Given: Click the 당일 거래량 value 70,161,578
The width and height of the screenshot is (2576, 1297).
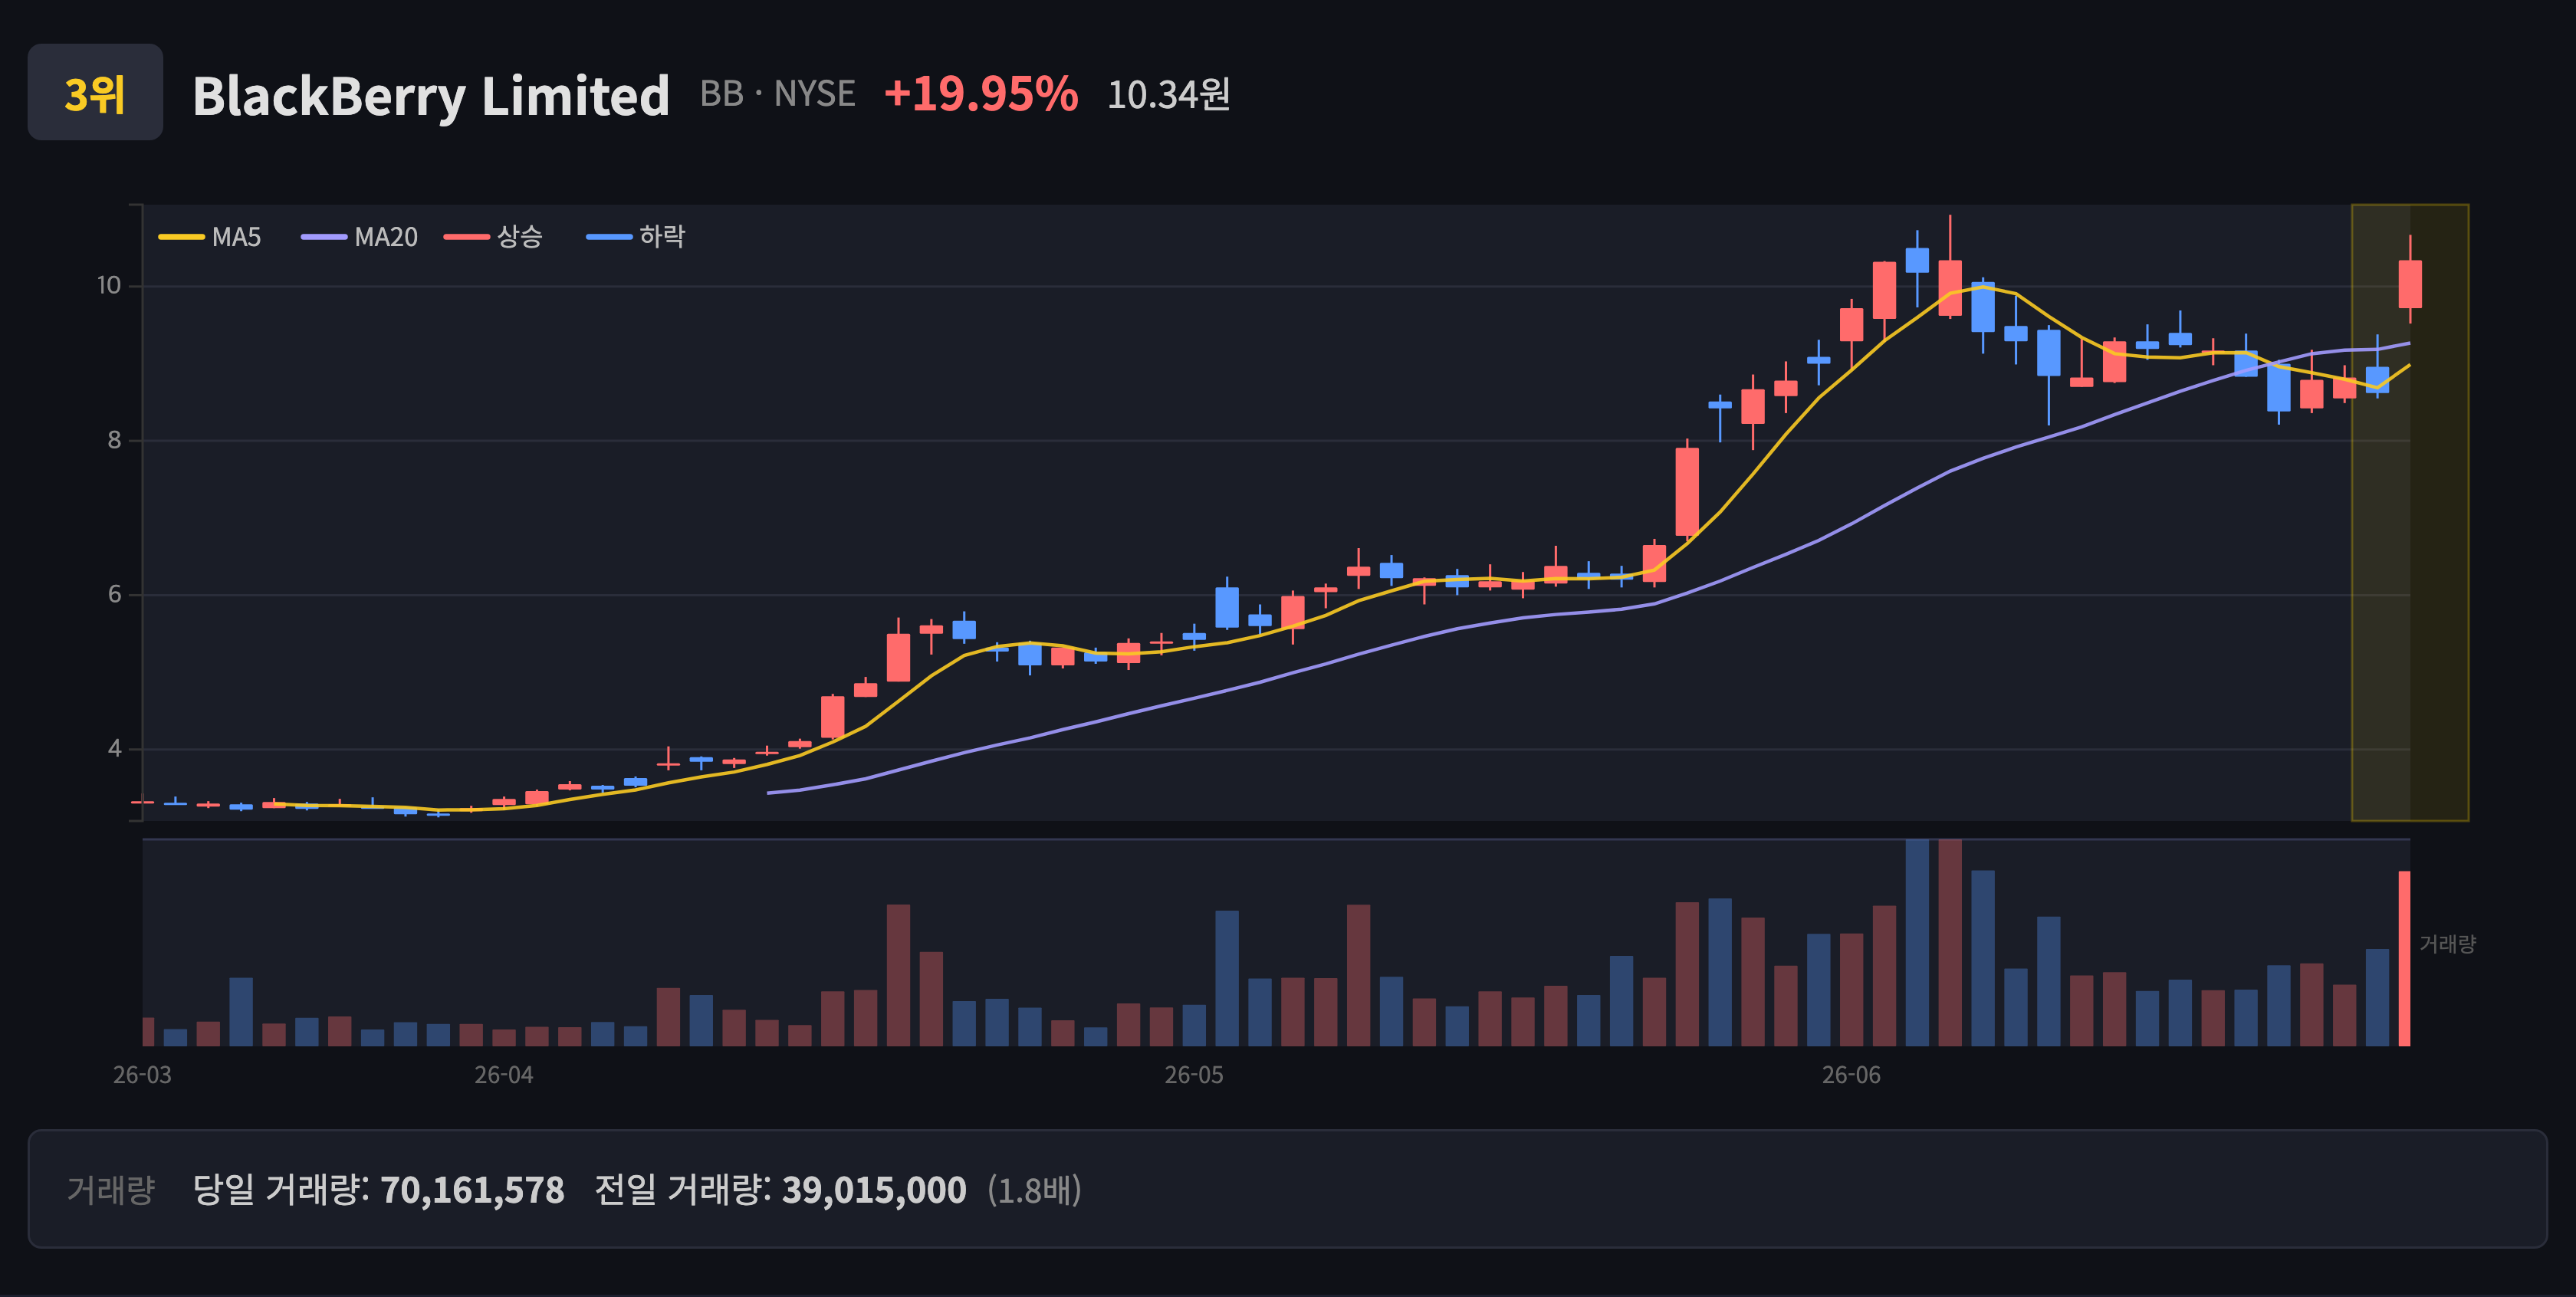Looking at the screenshot, I should 472,1190.
